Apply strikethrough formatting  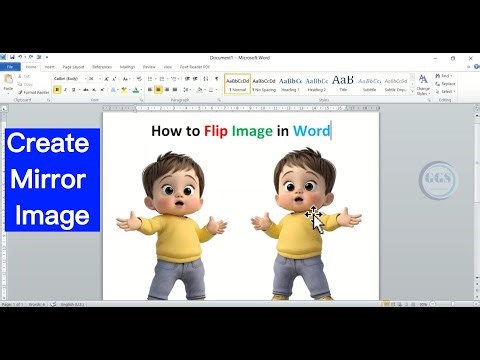(x=86, y=90)
